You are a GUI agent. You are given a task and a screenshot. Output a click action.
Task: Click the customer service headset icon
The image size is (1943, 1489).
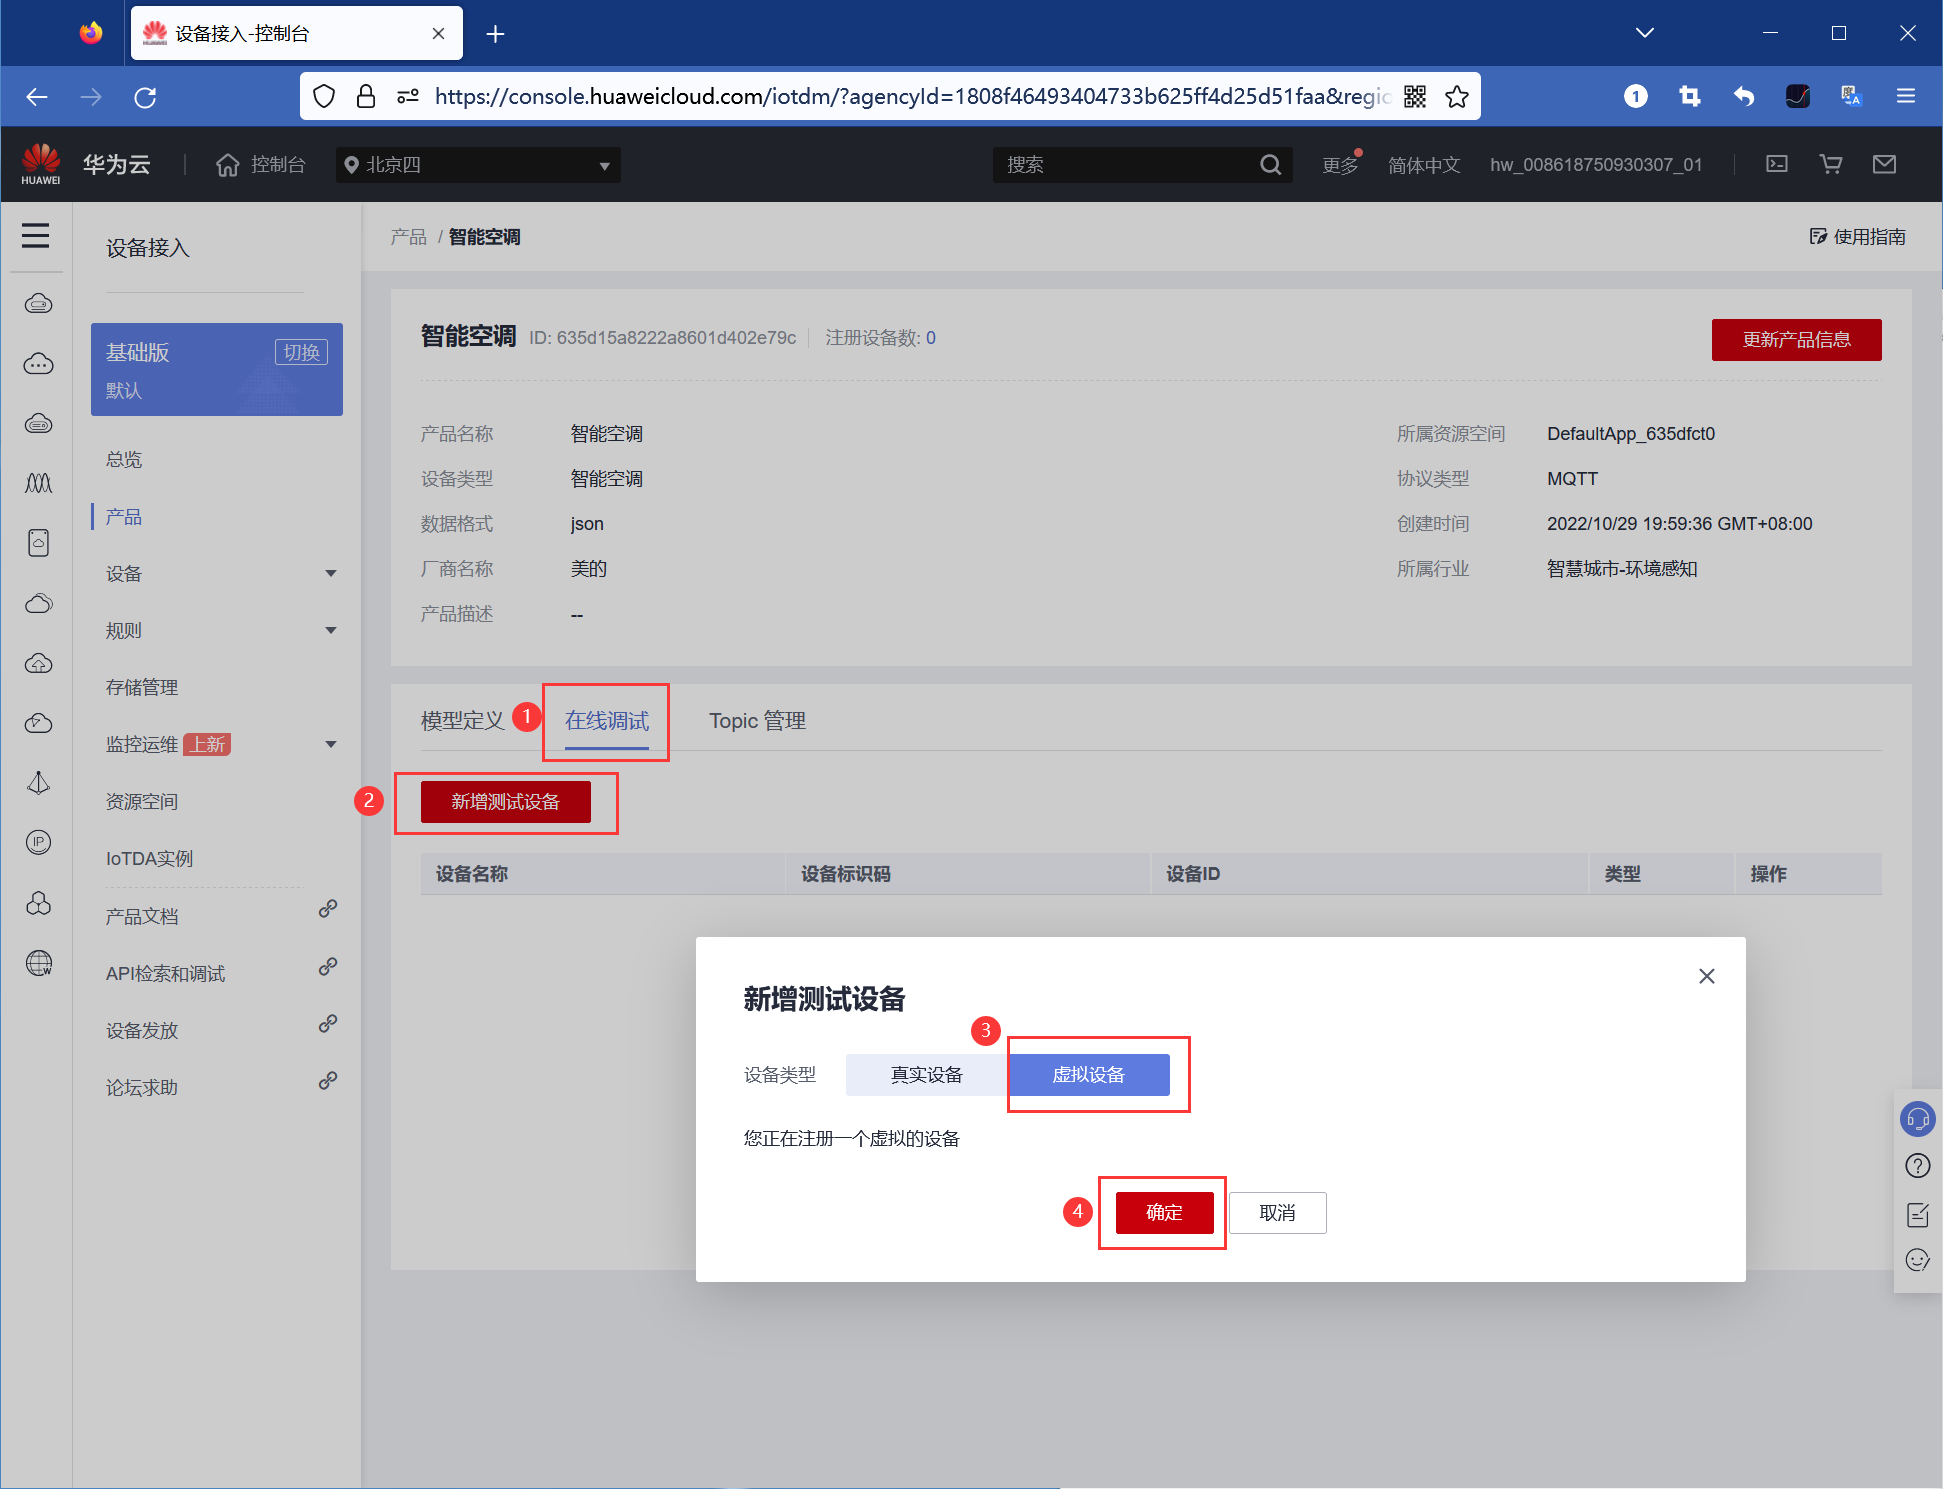click(1917, 1118)
